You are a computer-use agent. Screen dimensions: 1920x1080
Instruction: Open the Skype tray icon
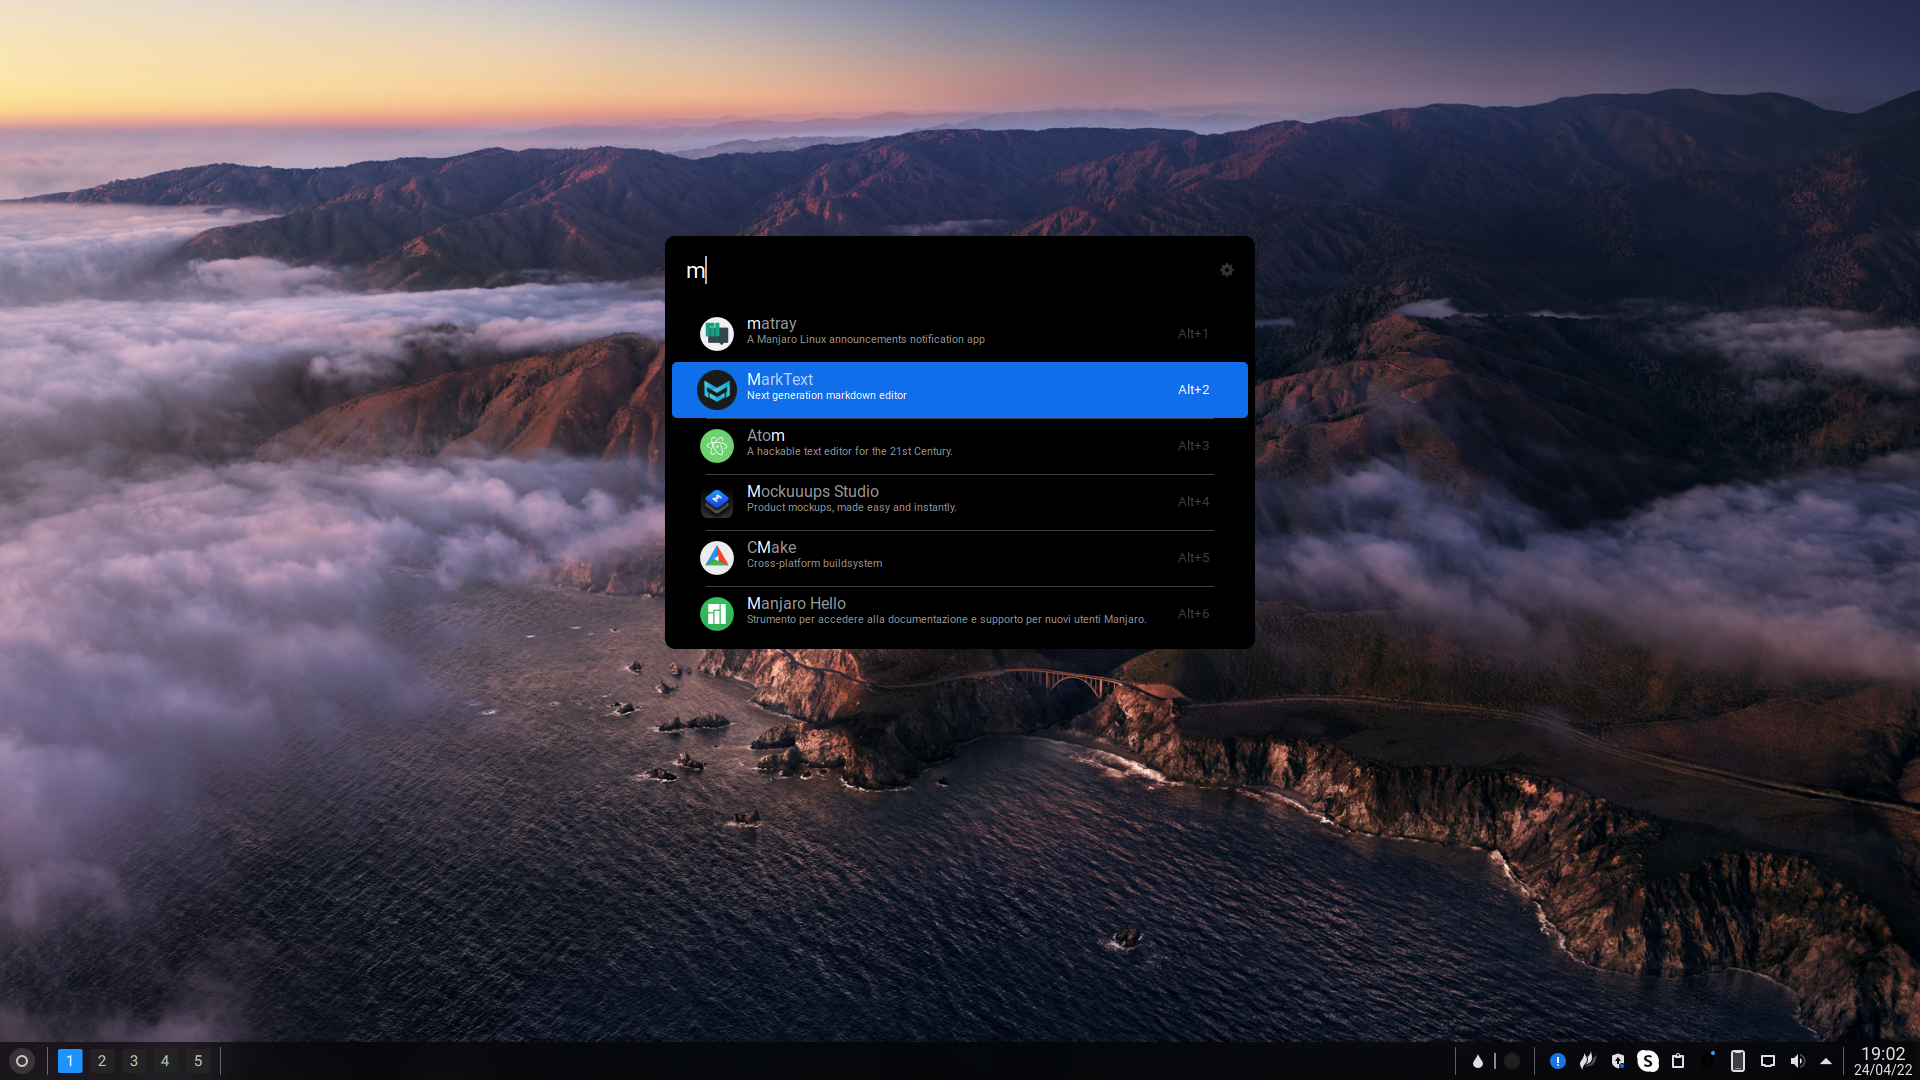pos(1647,1061)
